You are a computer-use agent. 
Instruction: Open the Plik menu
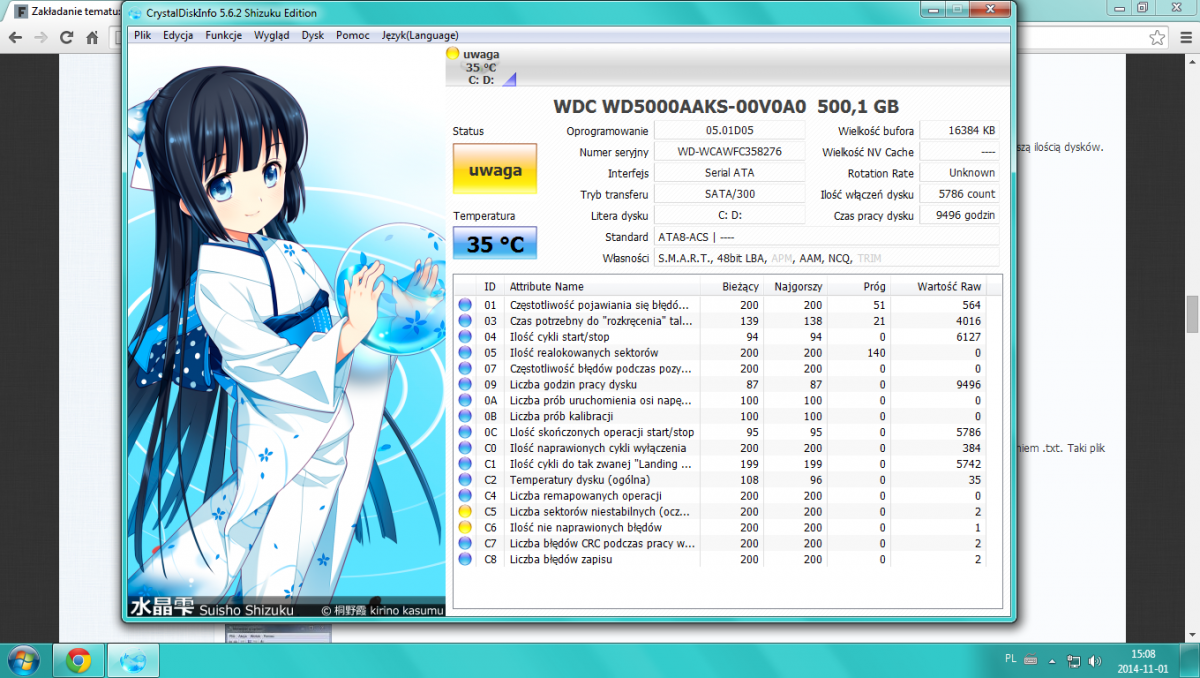coord(142,35)
